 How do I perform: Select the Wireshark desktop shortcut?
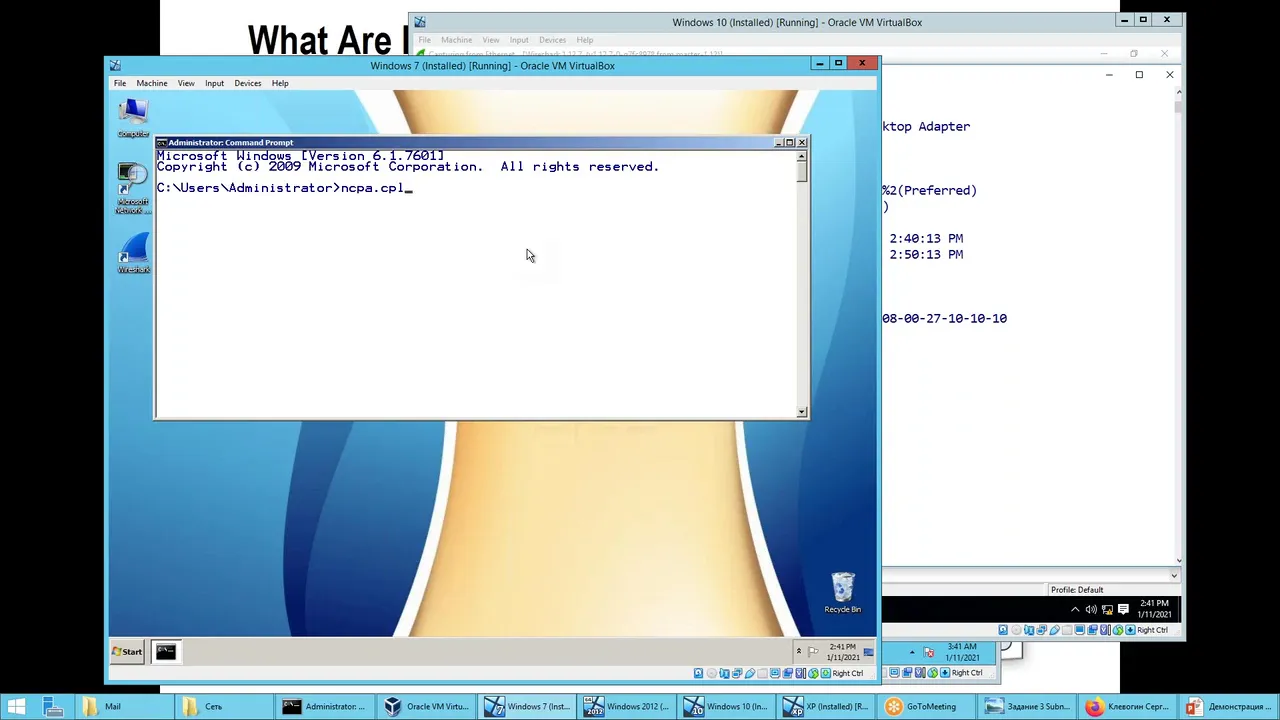(x=133, y=254)
